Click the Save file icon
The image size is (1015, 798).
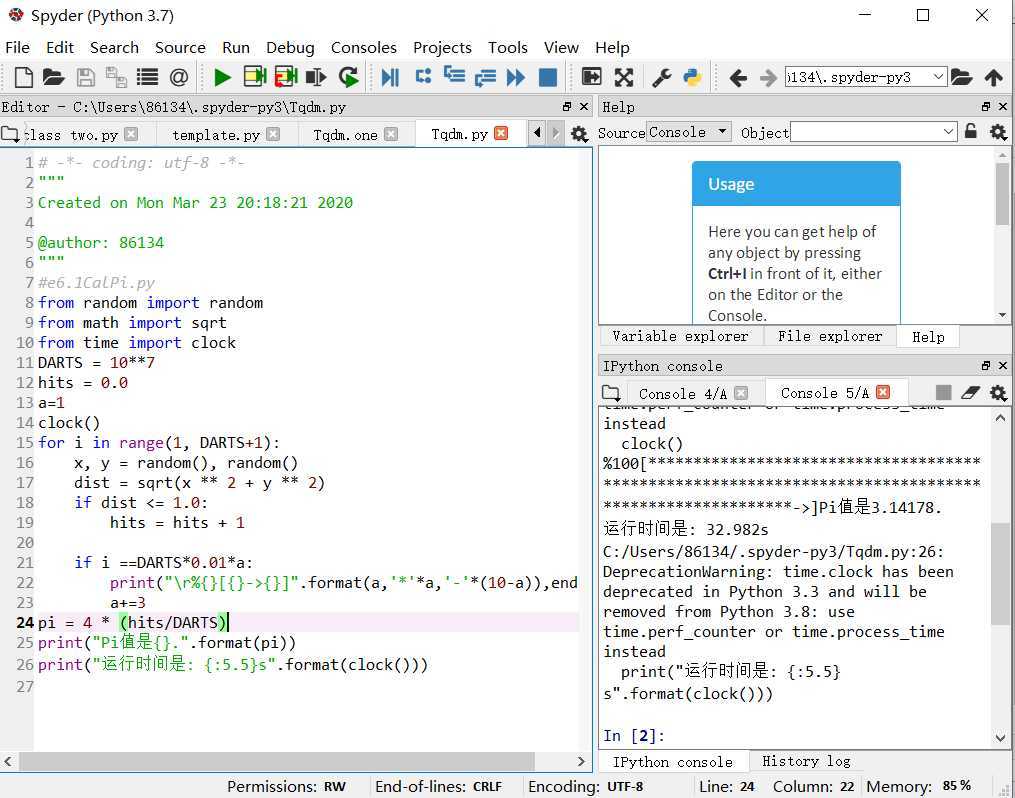(x=85, y=77)
